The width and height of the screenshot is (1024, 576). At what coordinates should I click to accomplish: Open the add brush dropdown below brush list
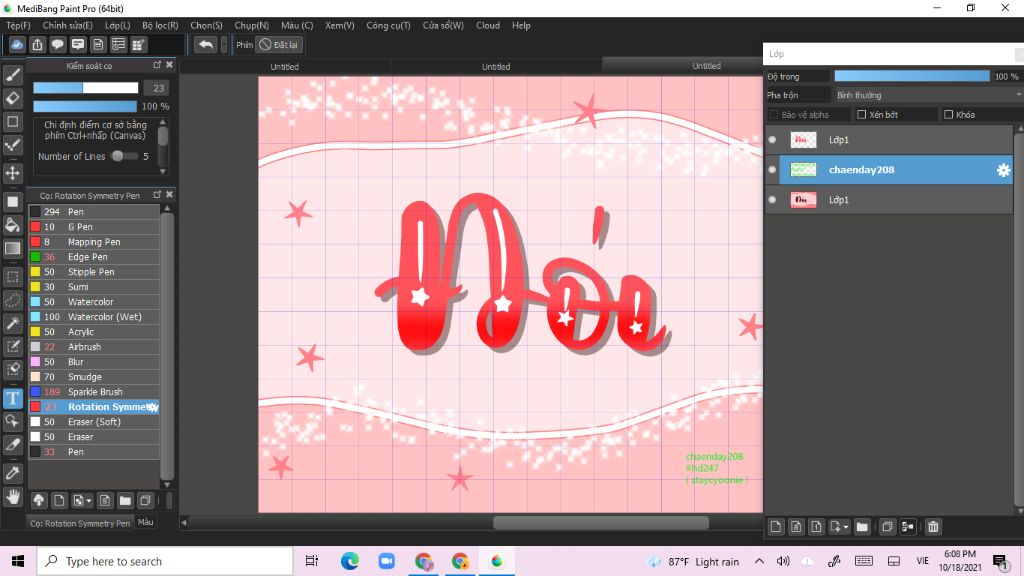89,500
